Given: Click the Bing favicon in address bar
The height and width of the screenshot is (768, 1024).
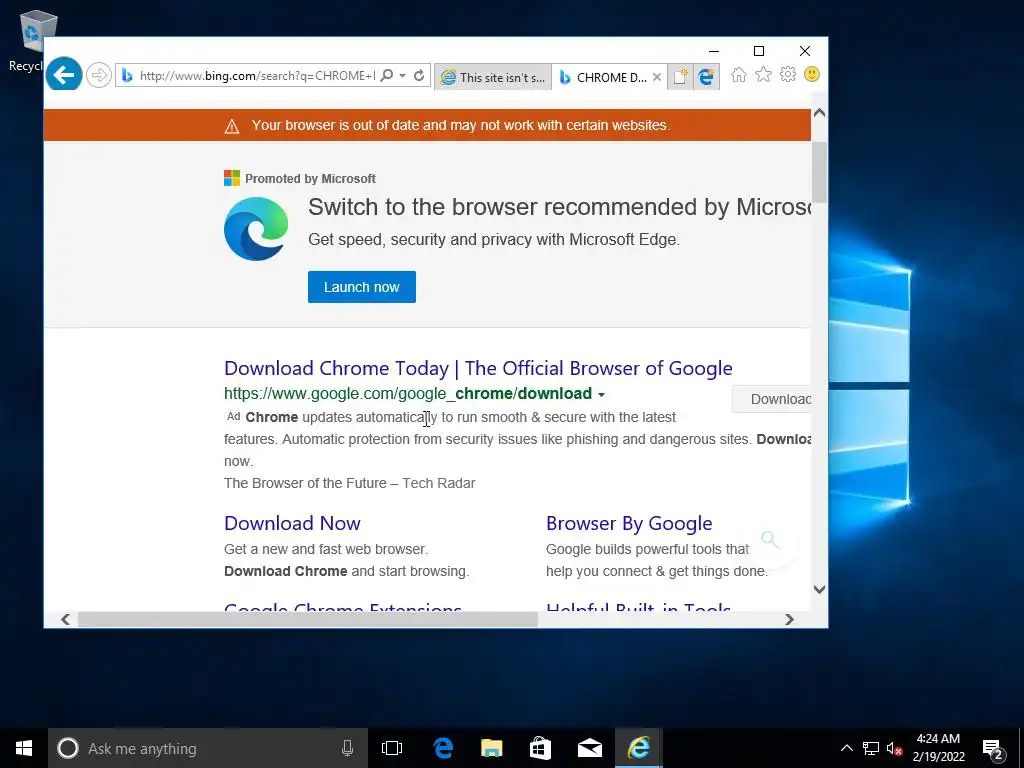Looking at the screenshot, I should click(x=127, y=76).
